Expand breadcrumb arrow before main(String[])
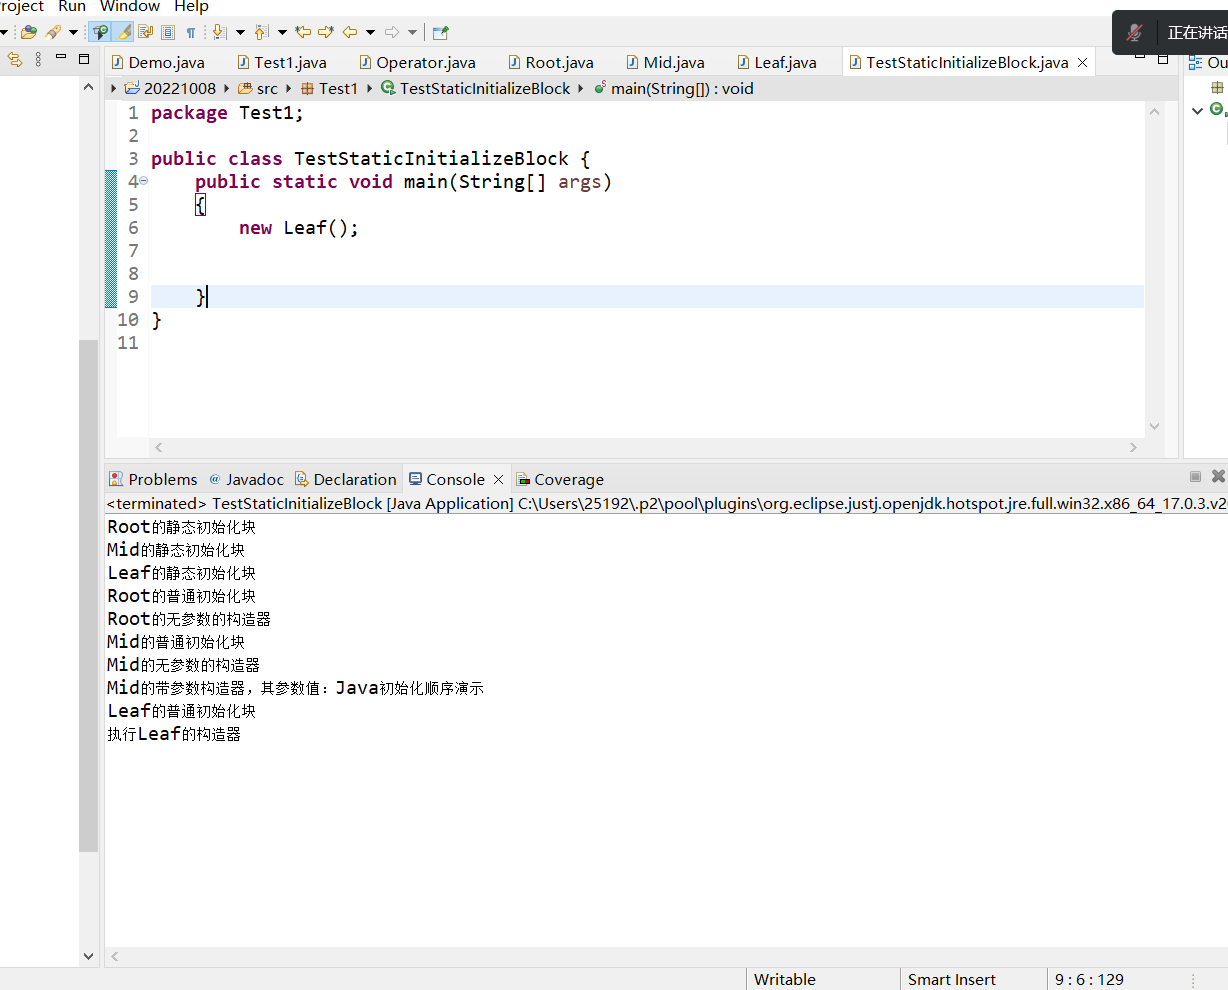1228x990 pixels. click(x=581, y=88)
